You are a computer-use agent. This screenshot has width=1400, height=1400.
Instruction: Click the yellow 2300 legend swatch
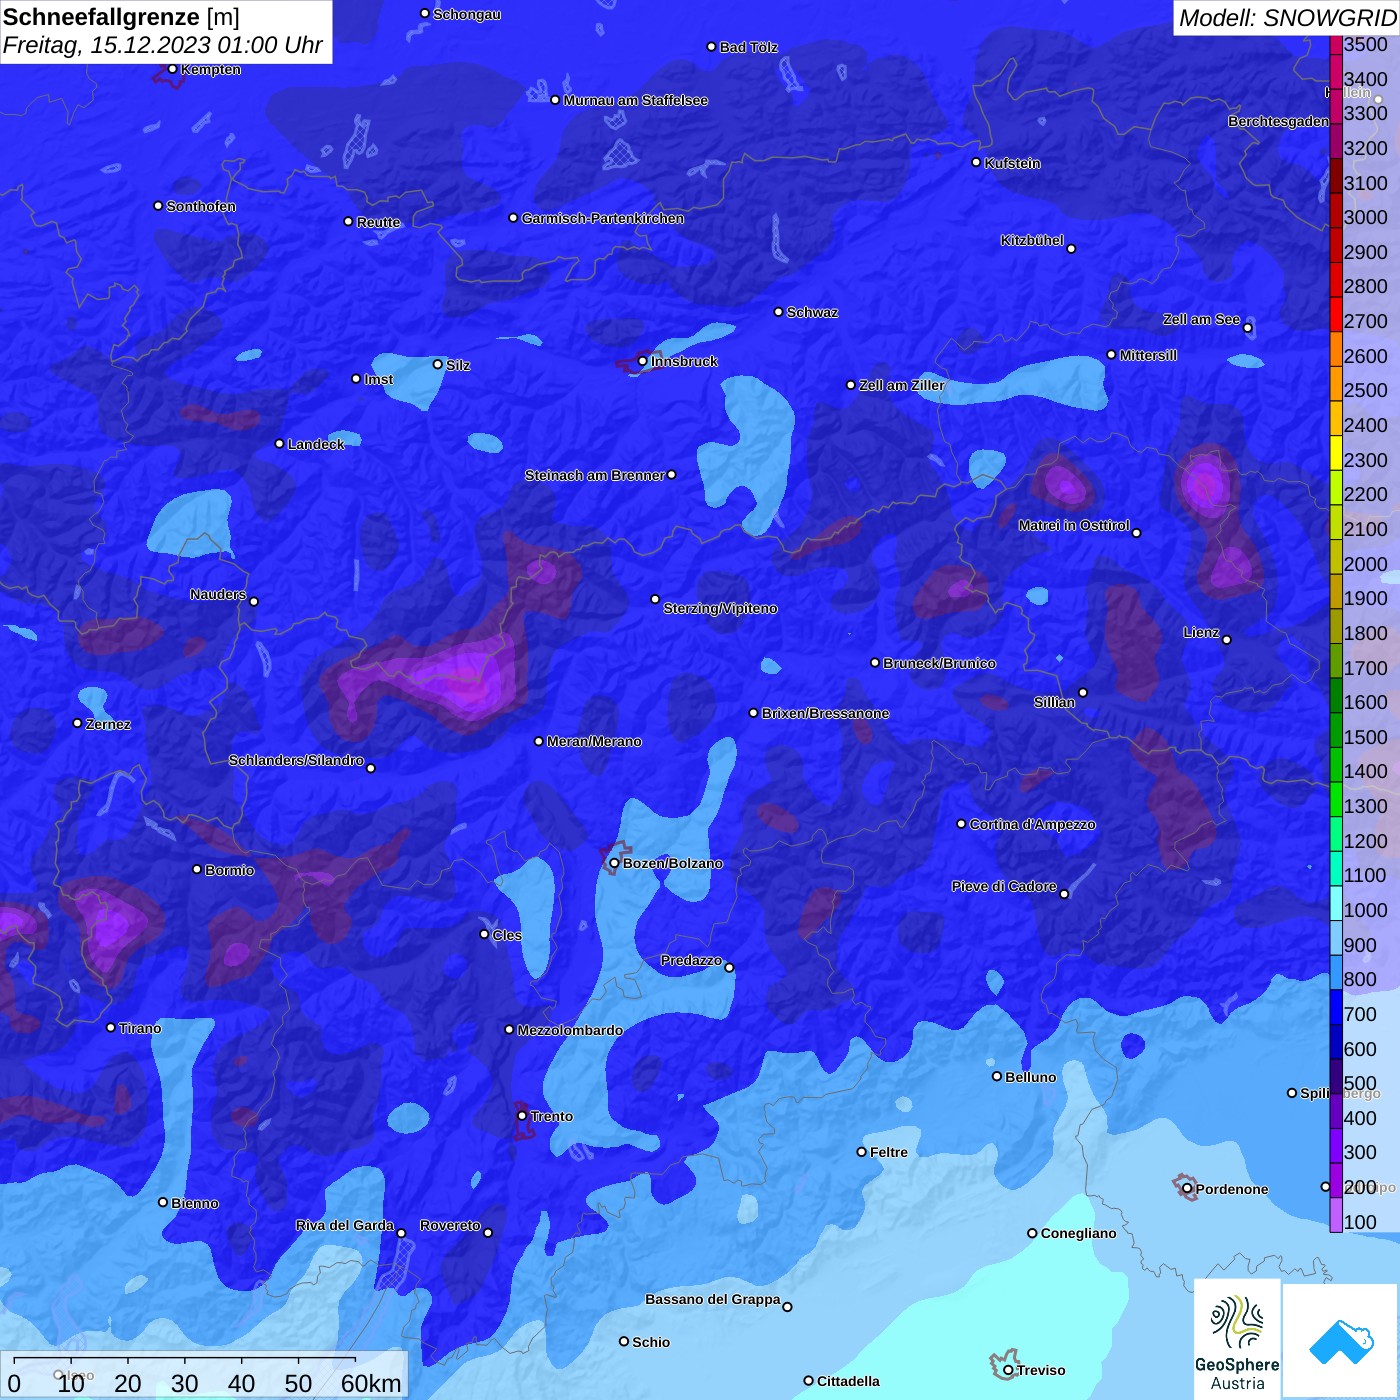coord(1336,453)
